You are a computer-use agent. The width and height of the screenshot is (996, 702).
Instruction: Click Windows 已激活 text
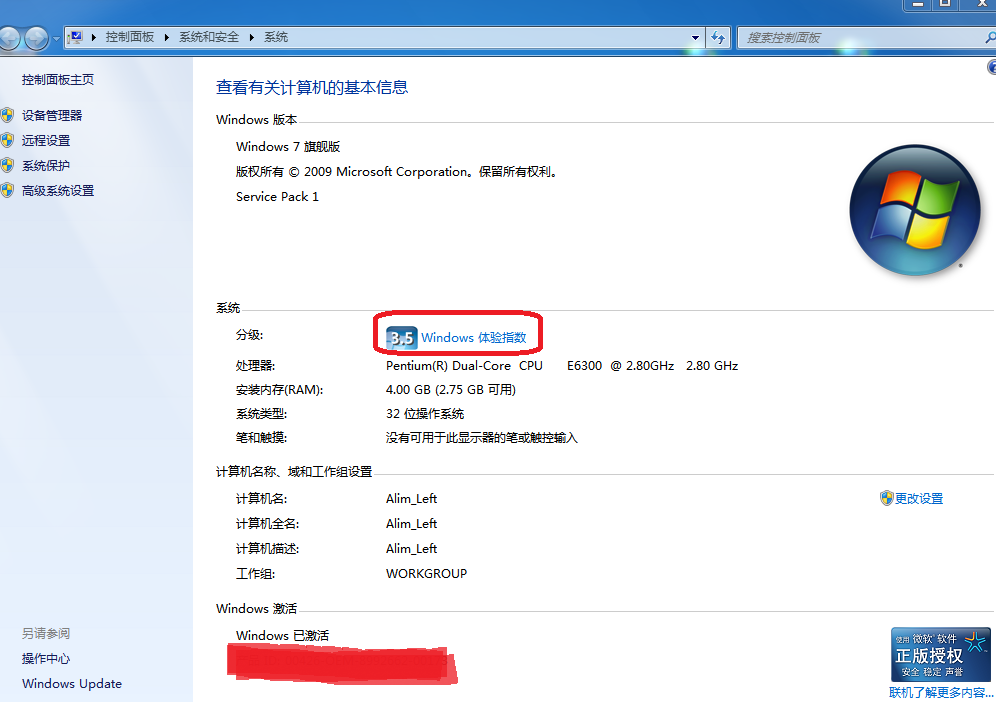click(282, 635)
